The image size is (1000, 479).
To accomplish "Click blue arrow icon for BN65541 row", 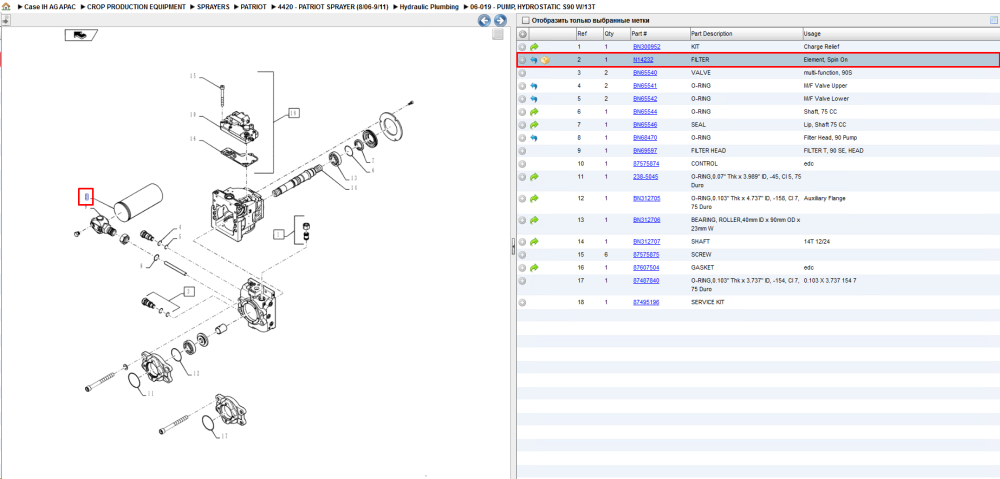I will pyautogui.click(x=534, y=86).
